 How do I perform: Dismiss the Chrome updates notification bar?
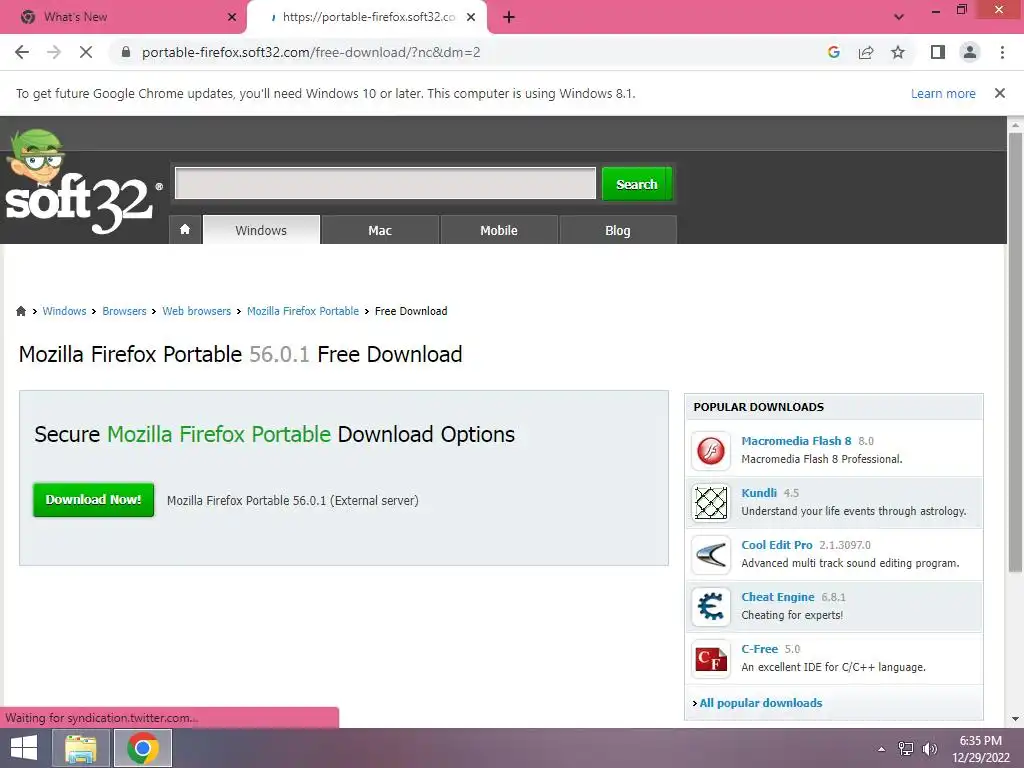tap(999, 93)
